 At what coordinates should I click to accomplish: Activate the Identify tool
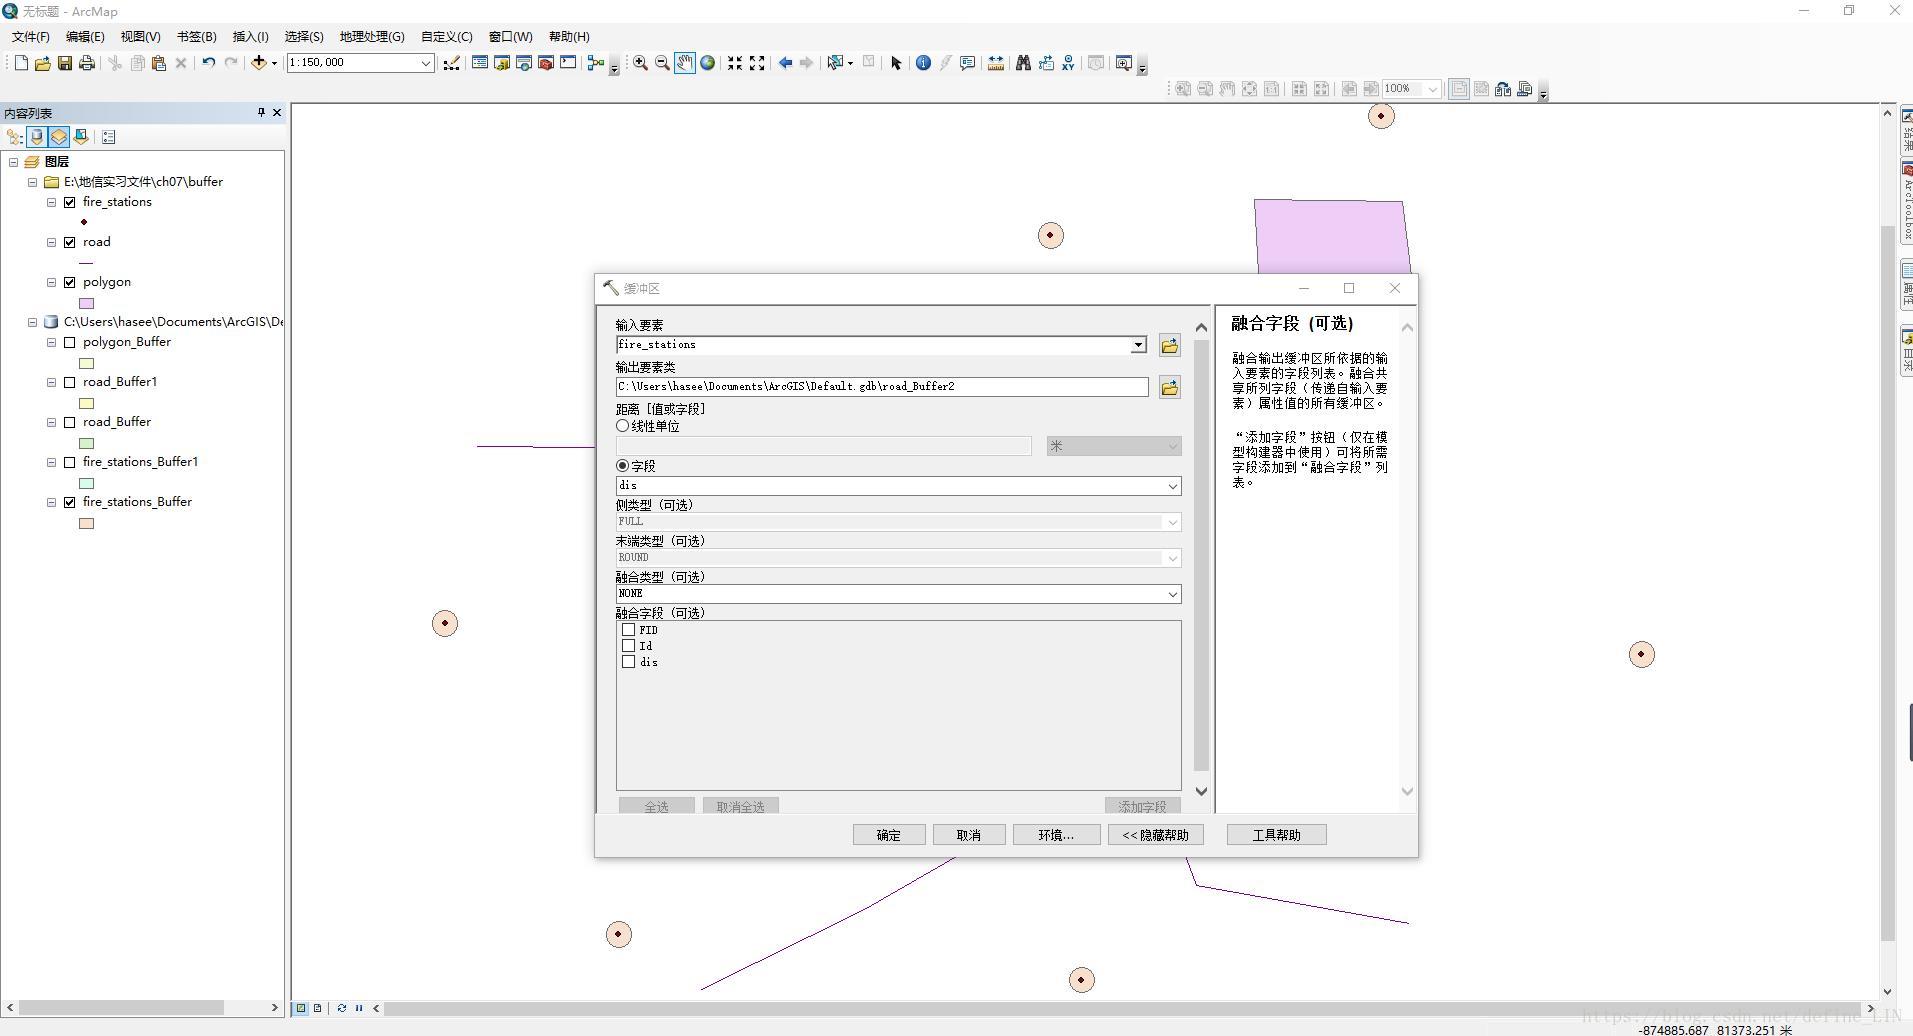pos(923,63)
